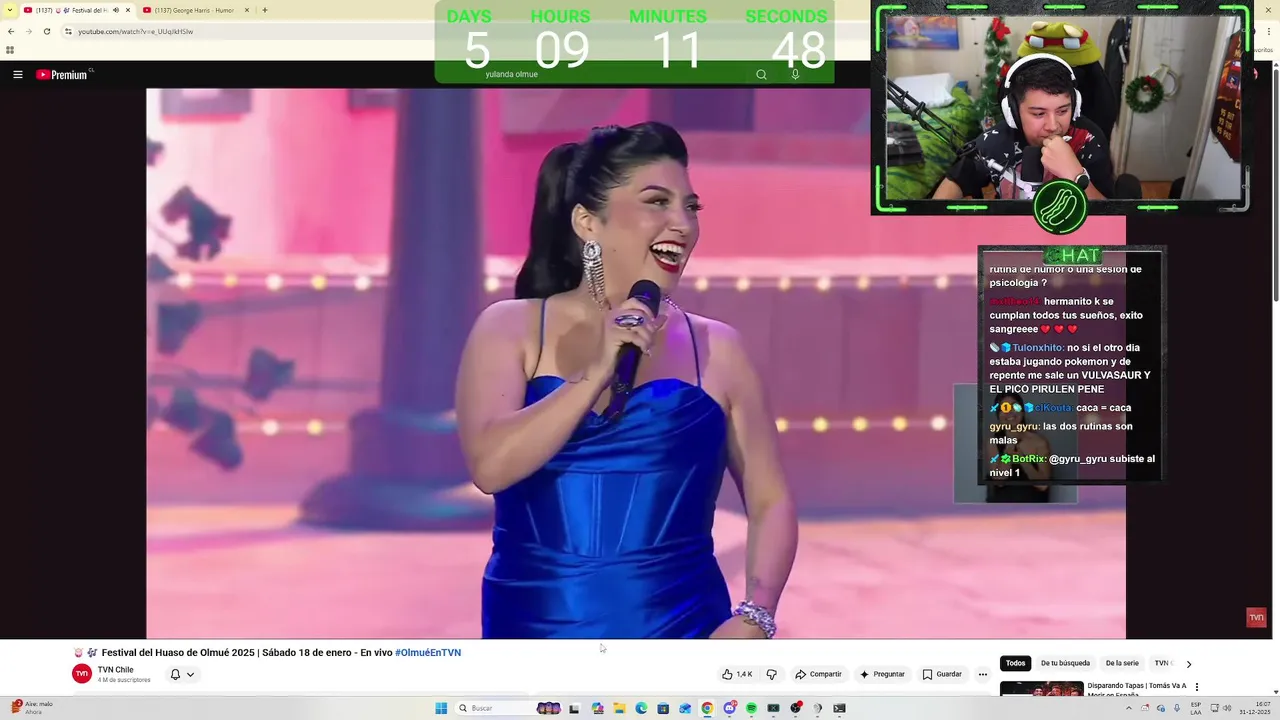Open the weather widget 'Aire: malo'
The image size is (1280, 720).
tap(32, 708)
